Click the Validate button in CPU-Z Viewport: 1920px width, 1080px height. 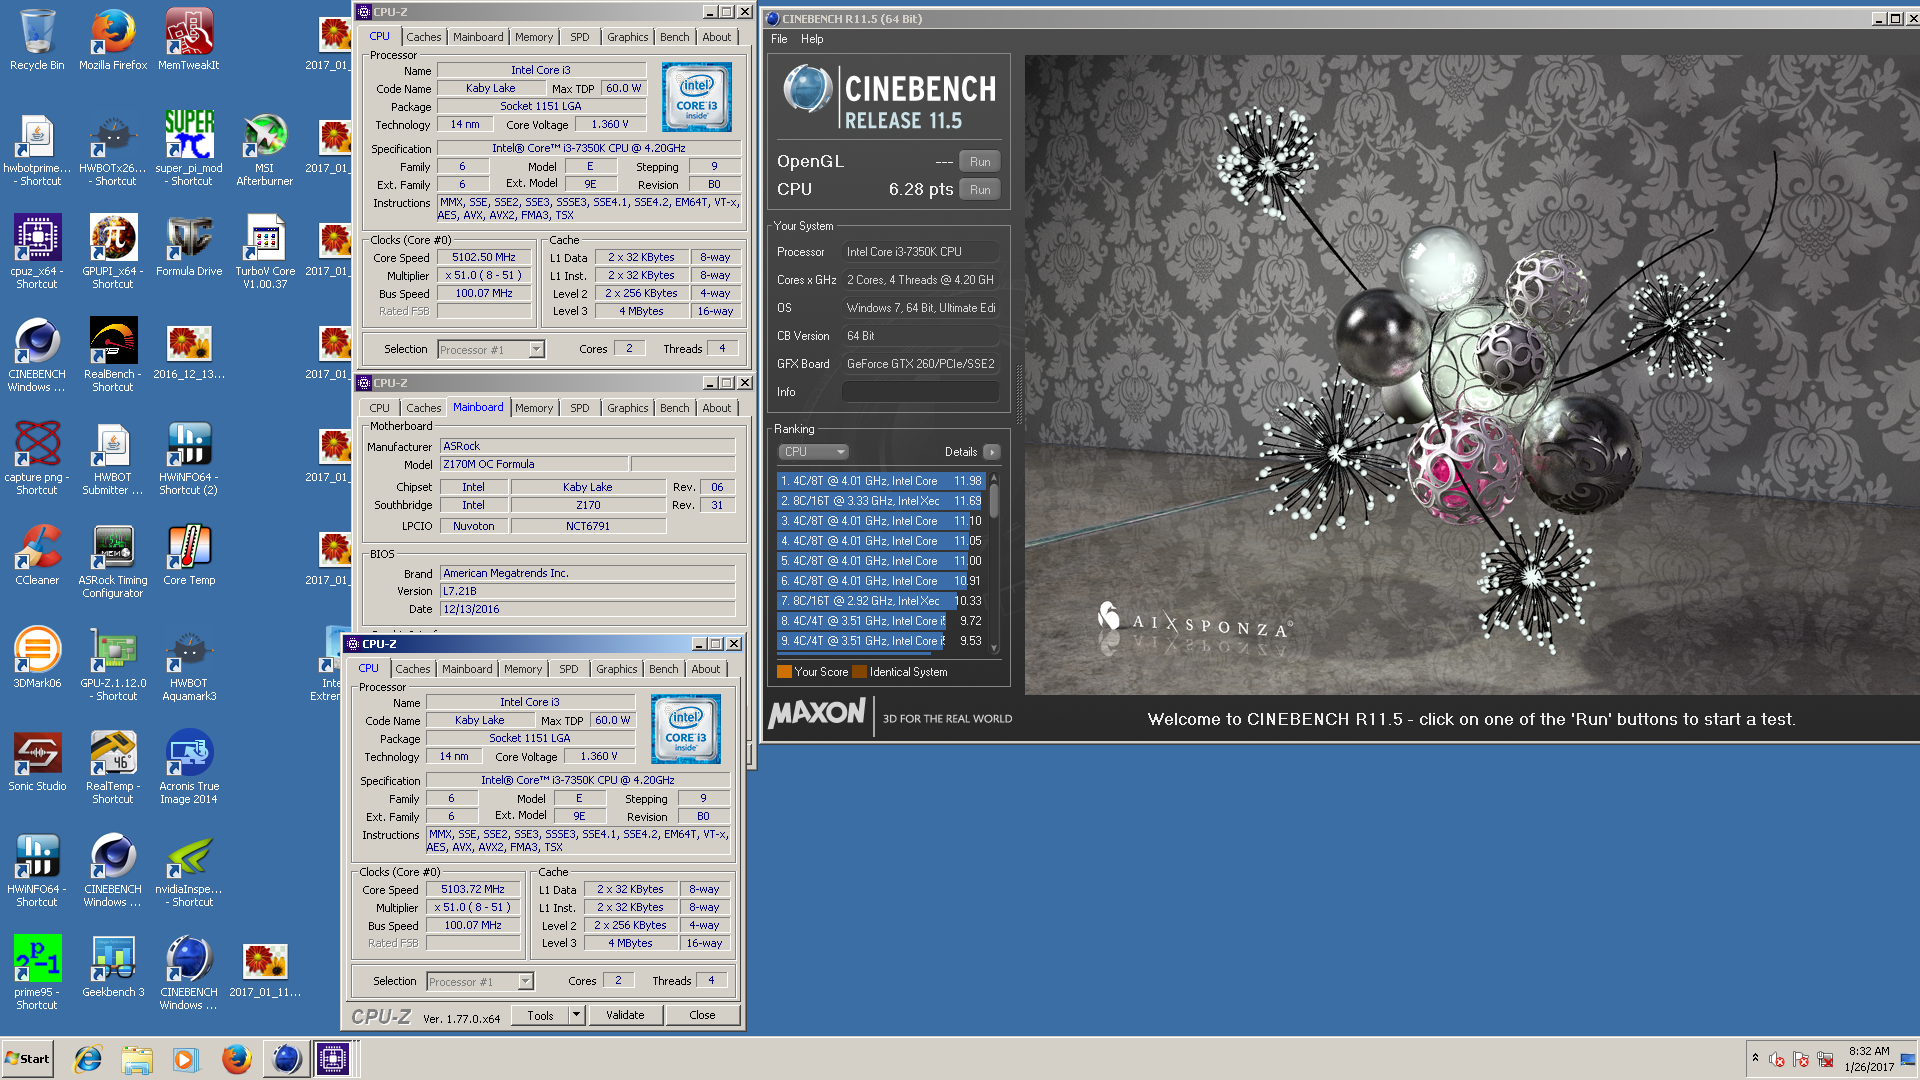(x=625, y=1015)
